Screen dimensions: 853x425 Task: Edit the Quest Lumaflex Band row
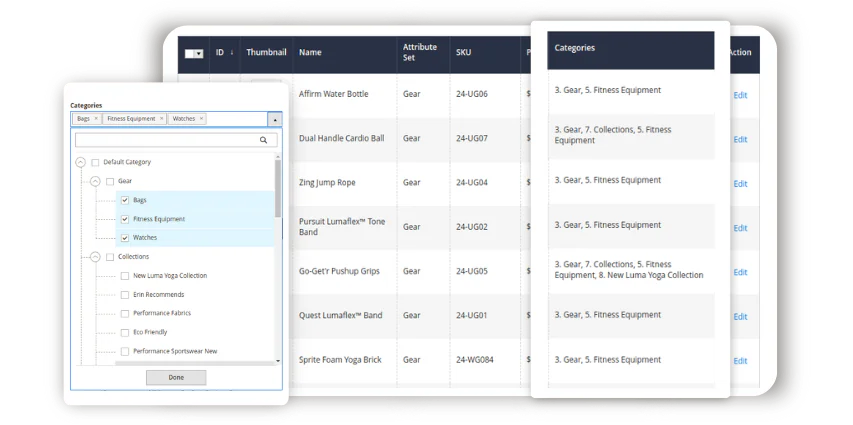coord(740,317)
